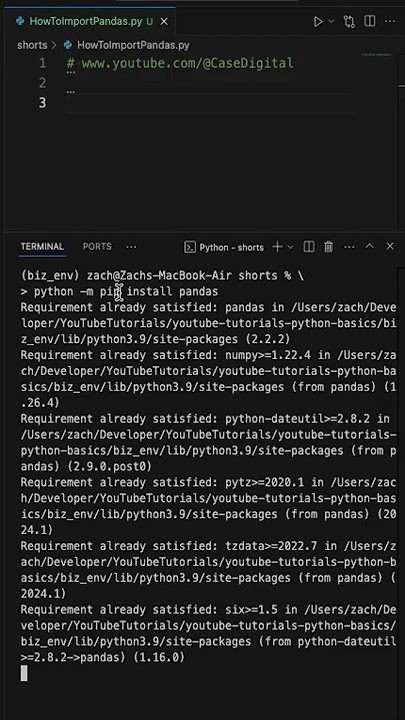Image resolution: width=405 pixels, height=720 pixels.
Task: Split the terminal pane
Action: 309,247
